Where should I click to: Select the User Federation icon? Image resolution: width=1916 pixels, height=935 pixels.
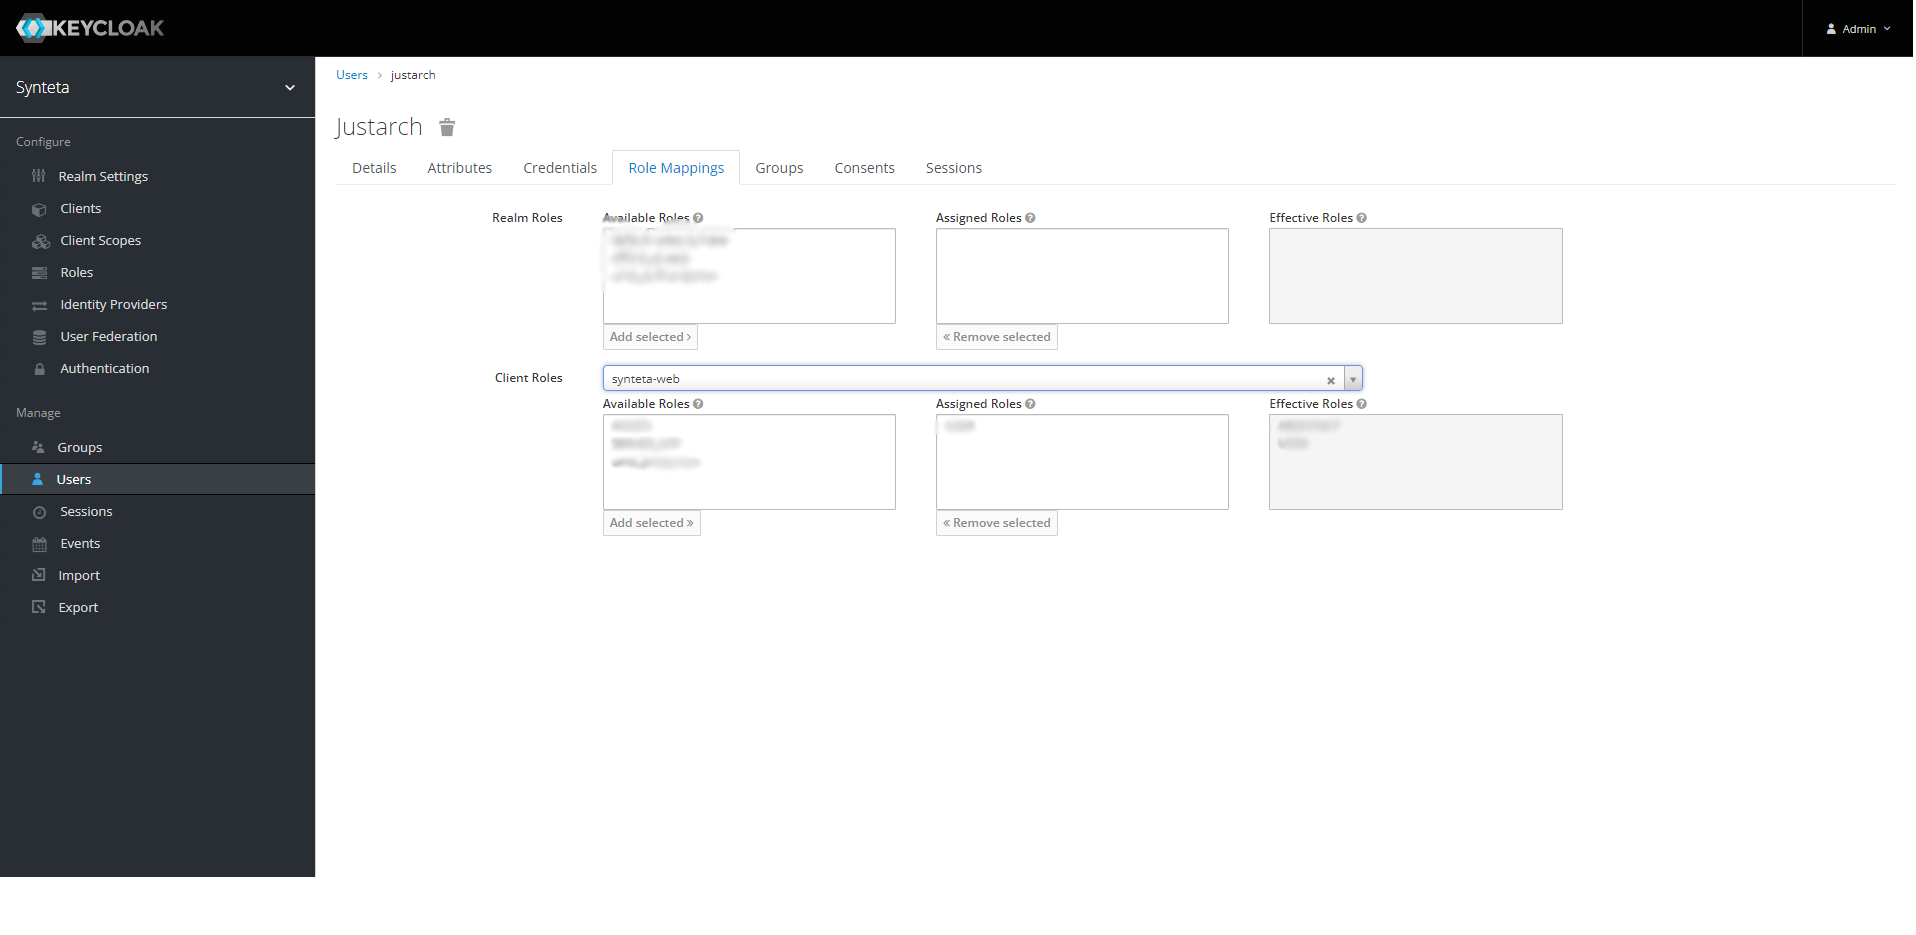click(38, 336)
